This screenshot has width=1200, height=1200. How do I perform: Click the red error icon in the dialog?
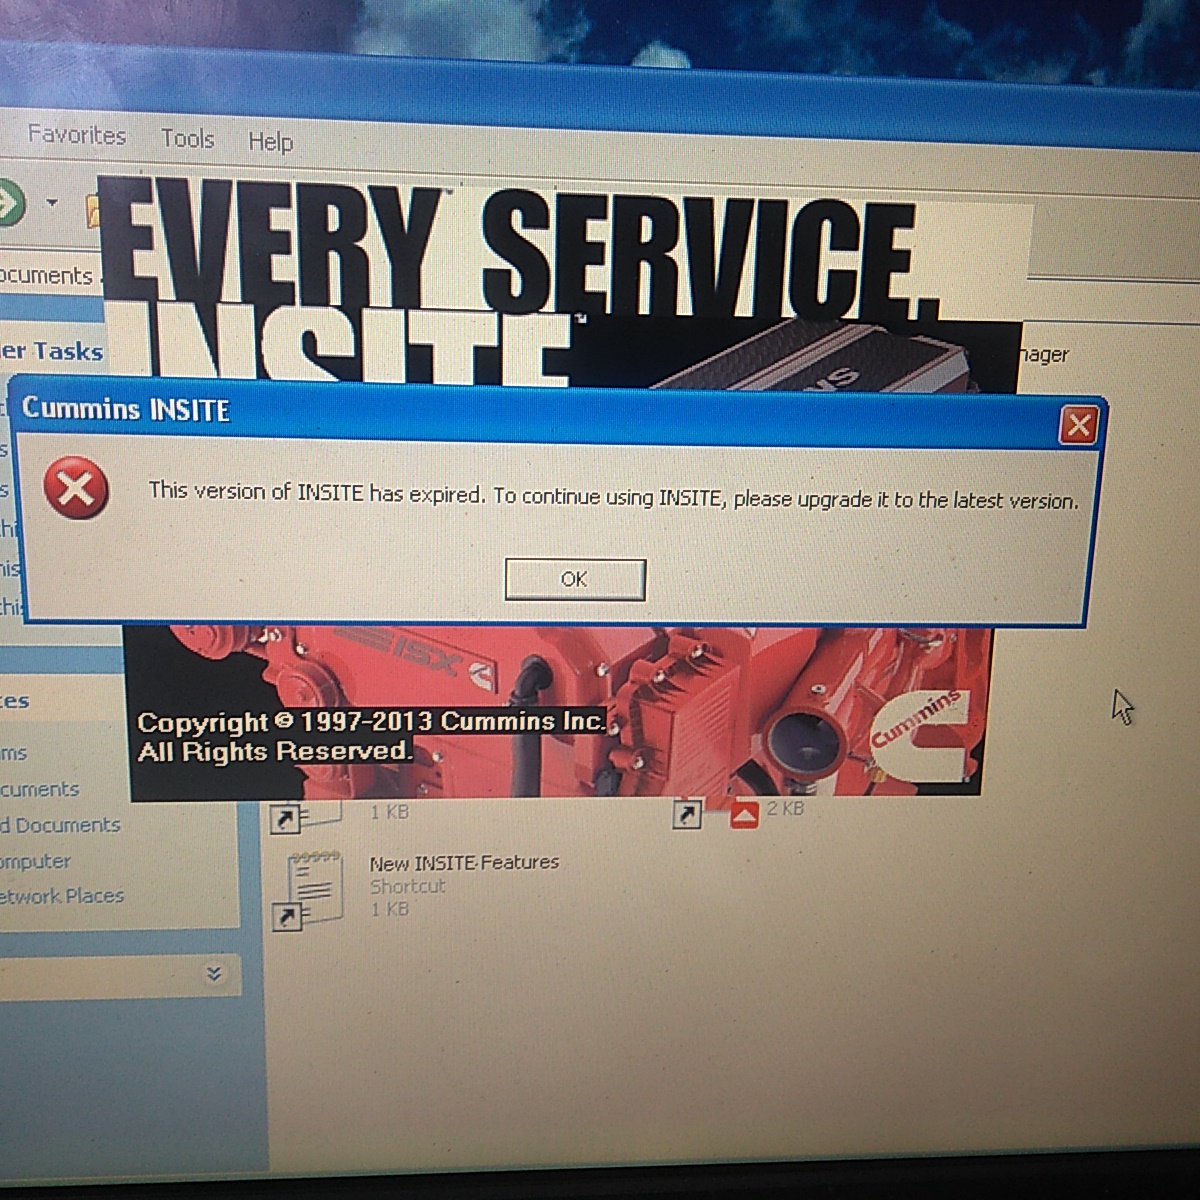pyautogui.click(x=76, y=489)
